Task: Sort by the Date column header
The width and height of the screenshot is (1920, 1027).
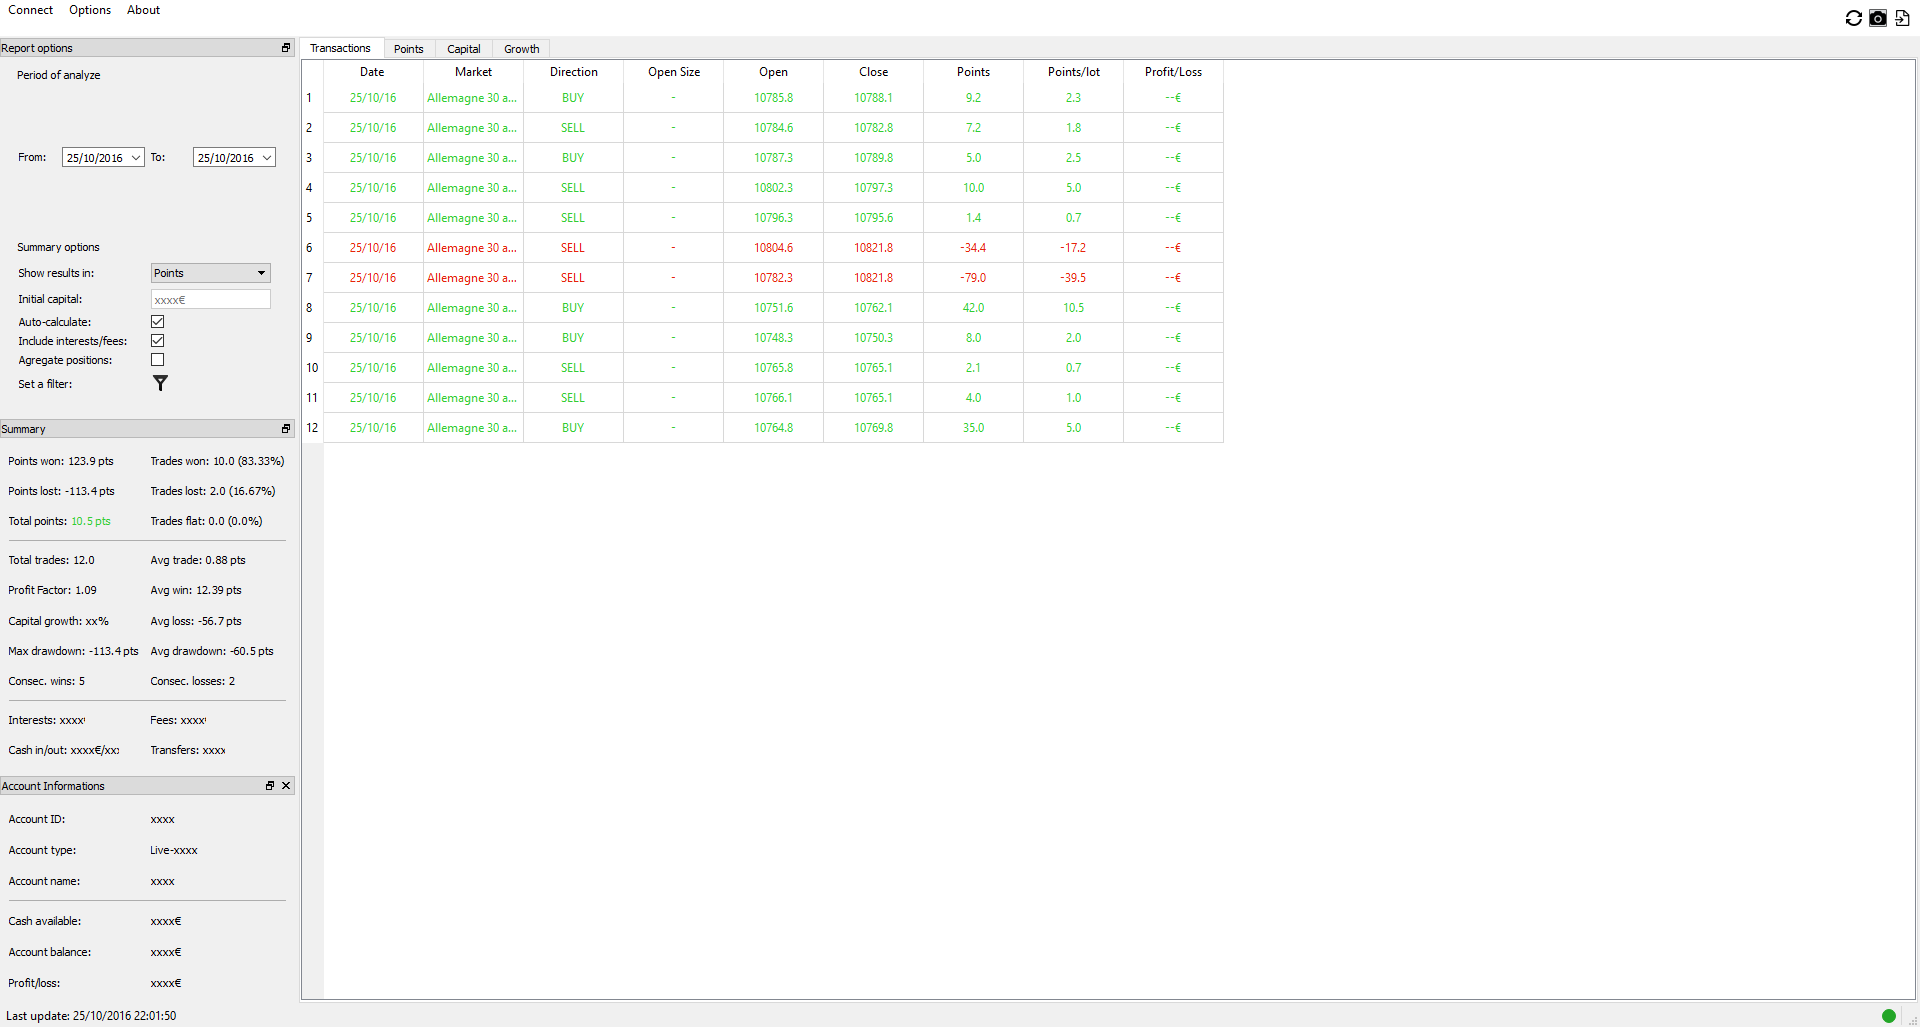Action: tap(373, 72)
